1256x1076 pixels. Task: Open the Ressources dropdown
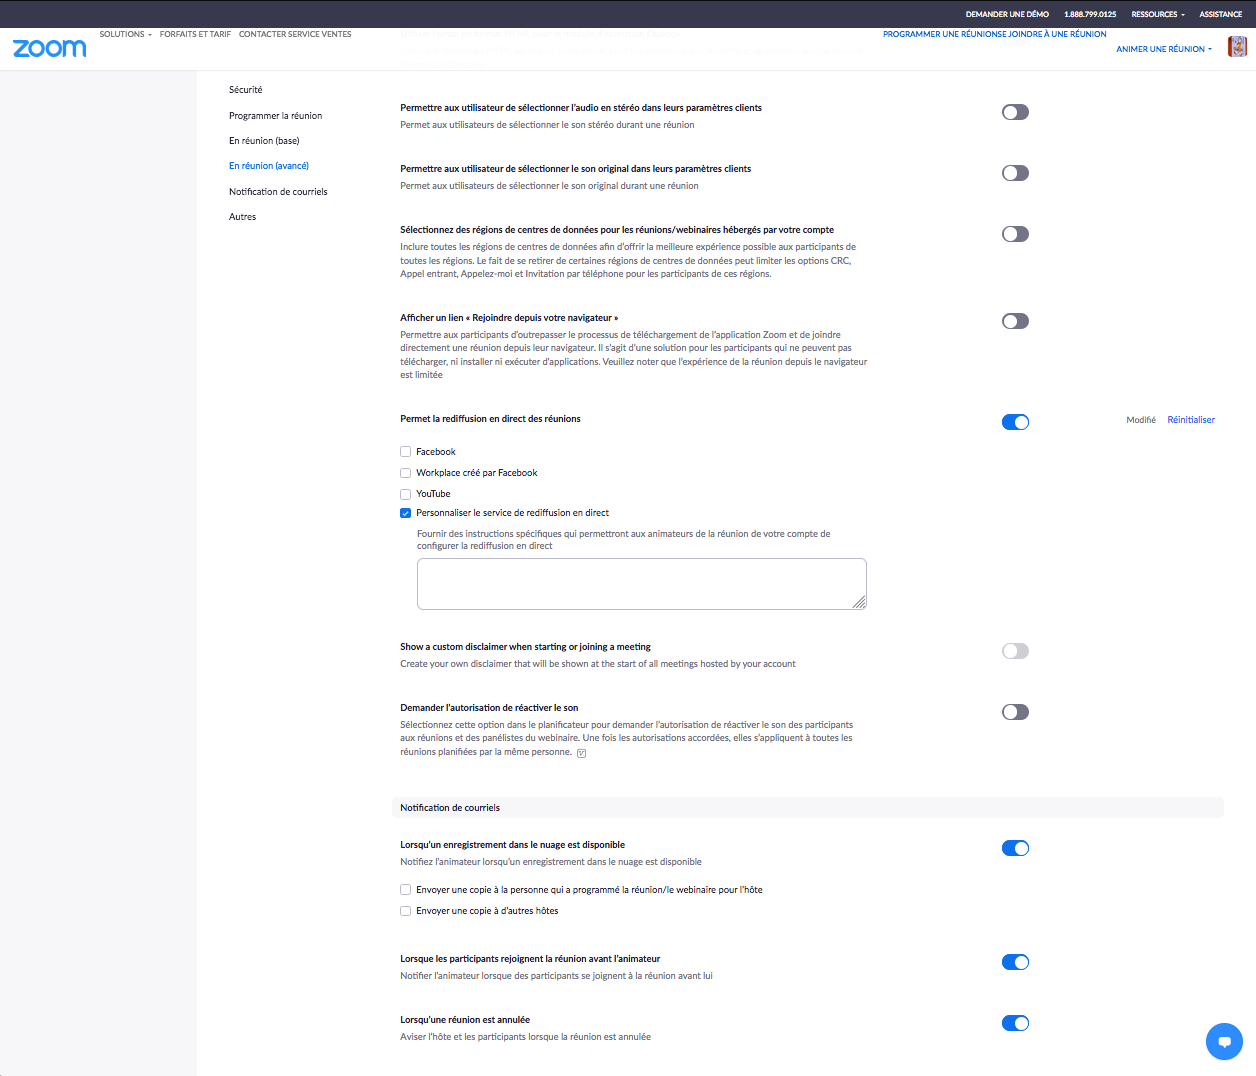click(1157, 14)
